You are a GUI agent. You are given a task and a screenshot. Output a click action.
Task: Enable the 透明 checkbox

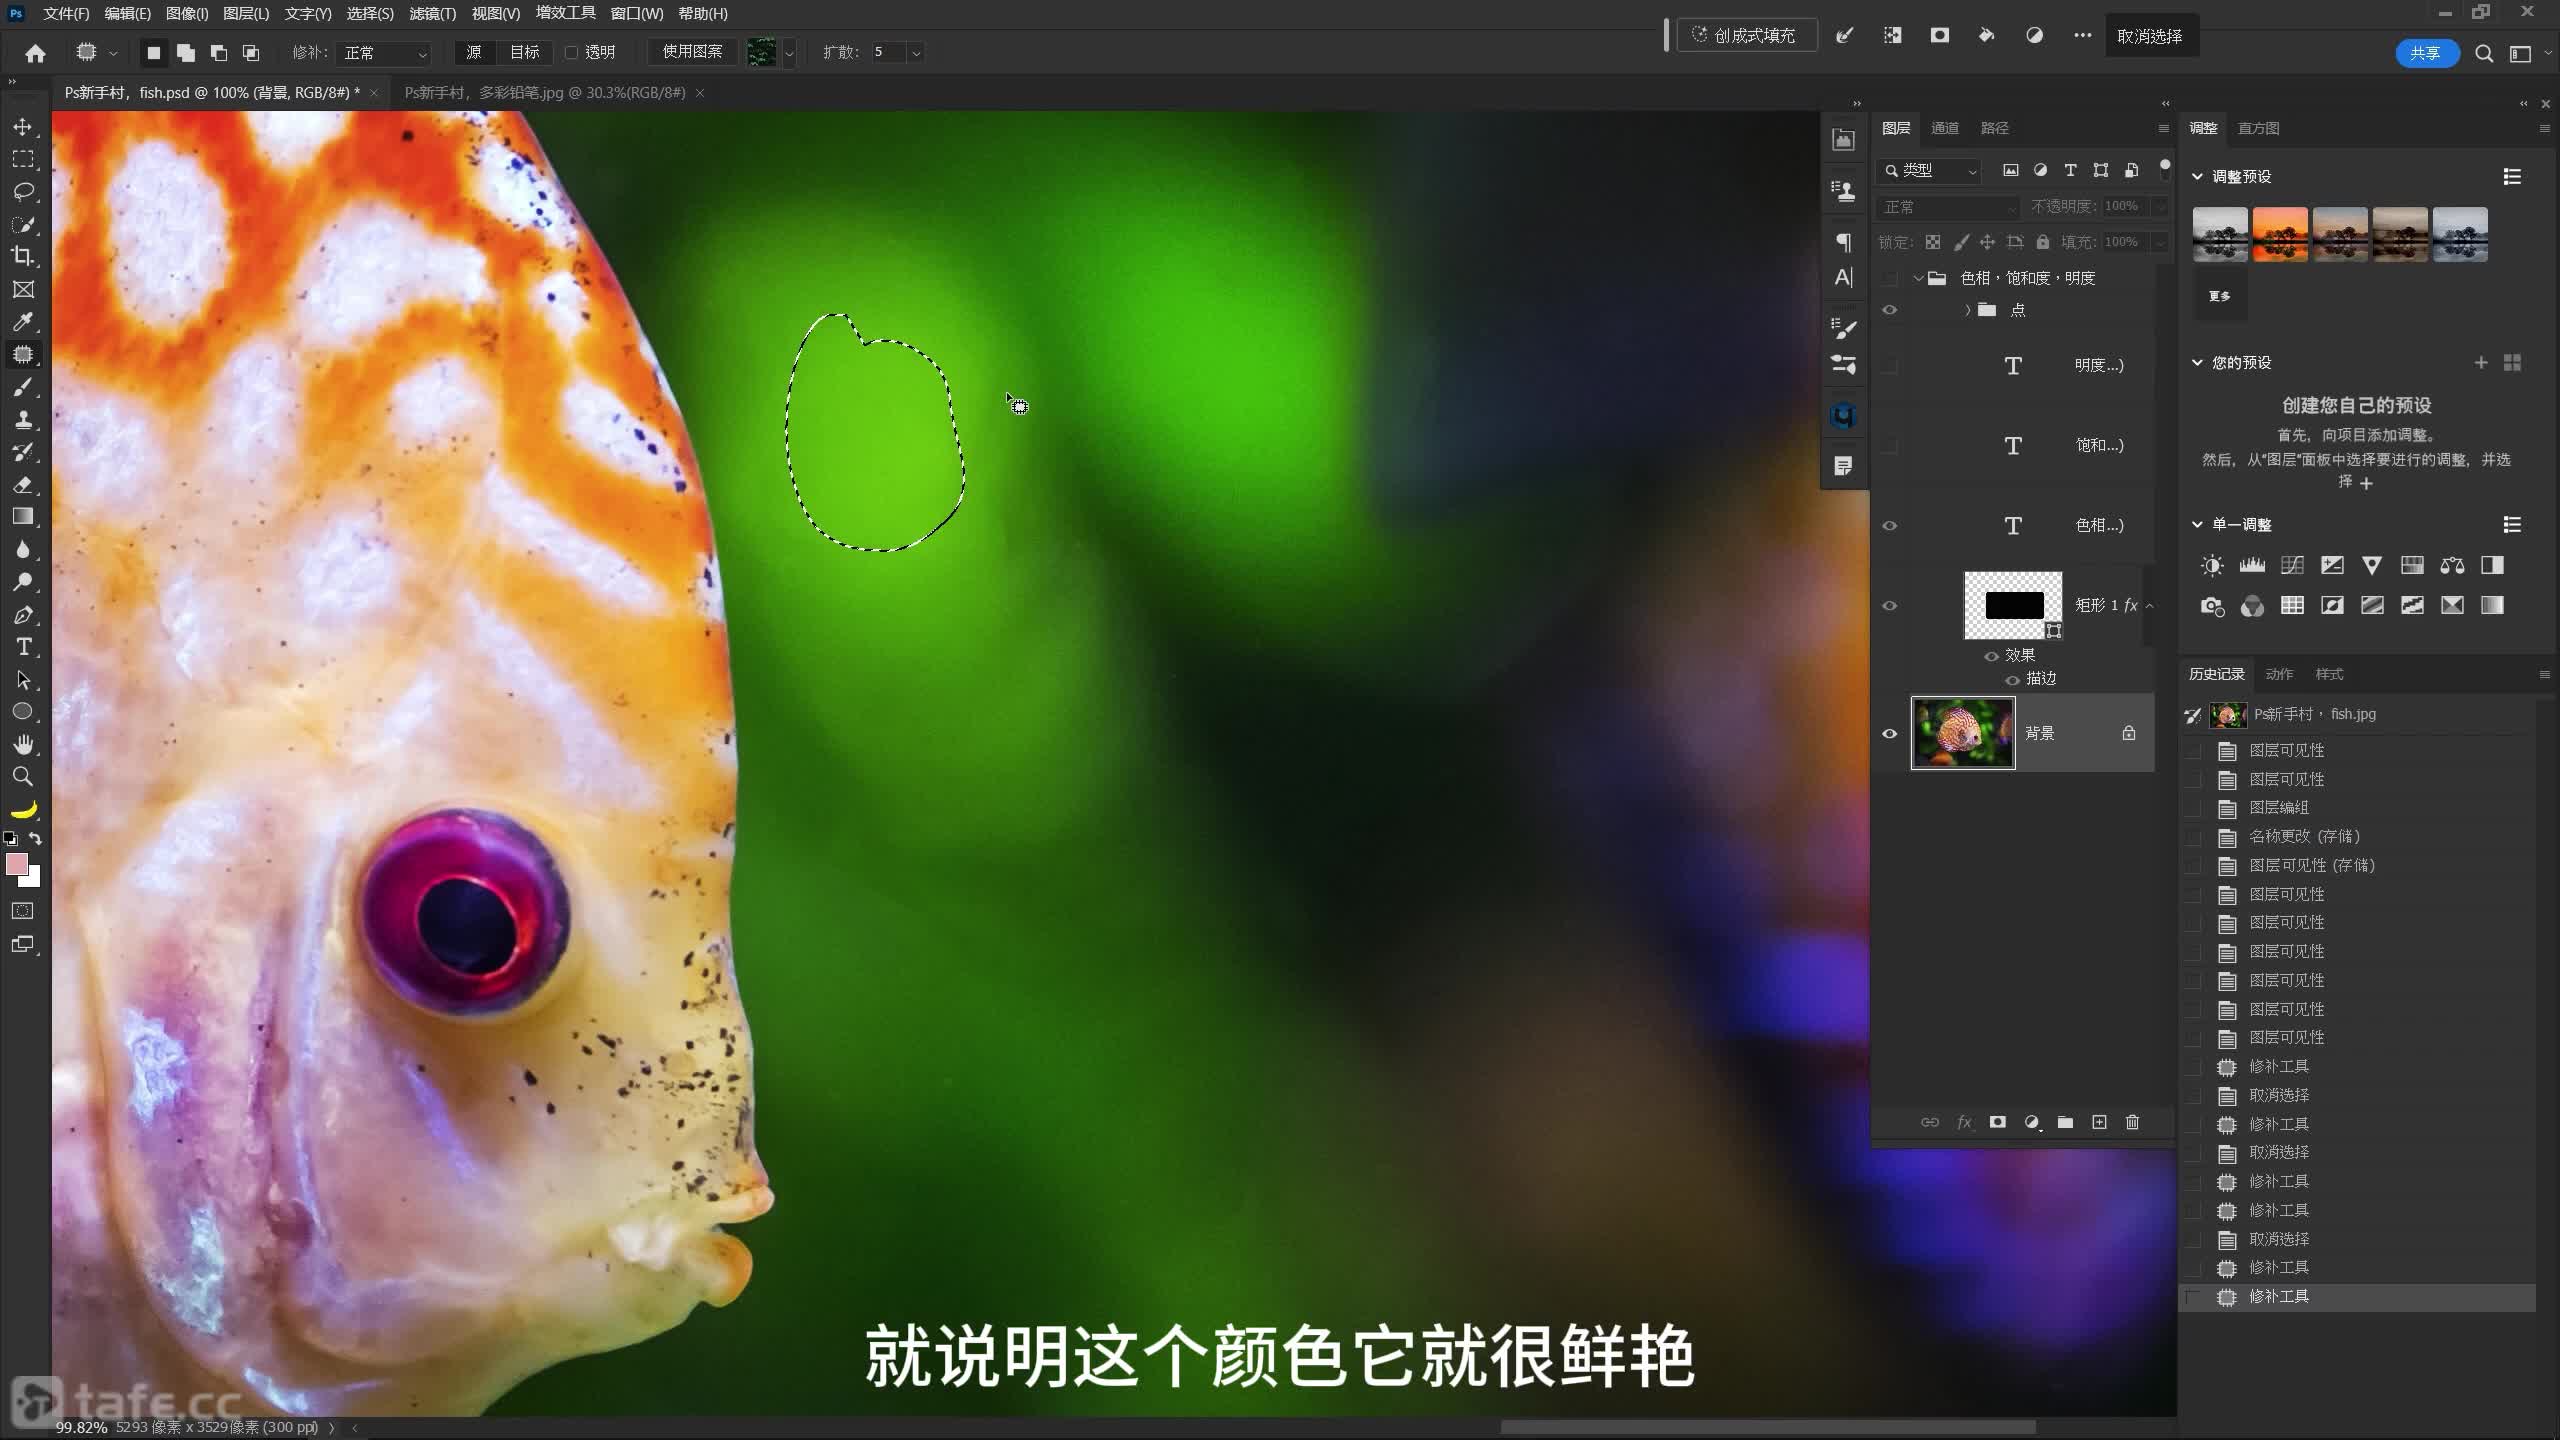pyautogui.click(x=572, y=52)
